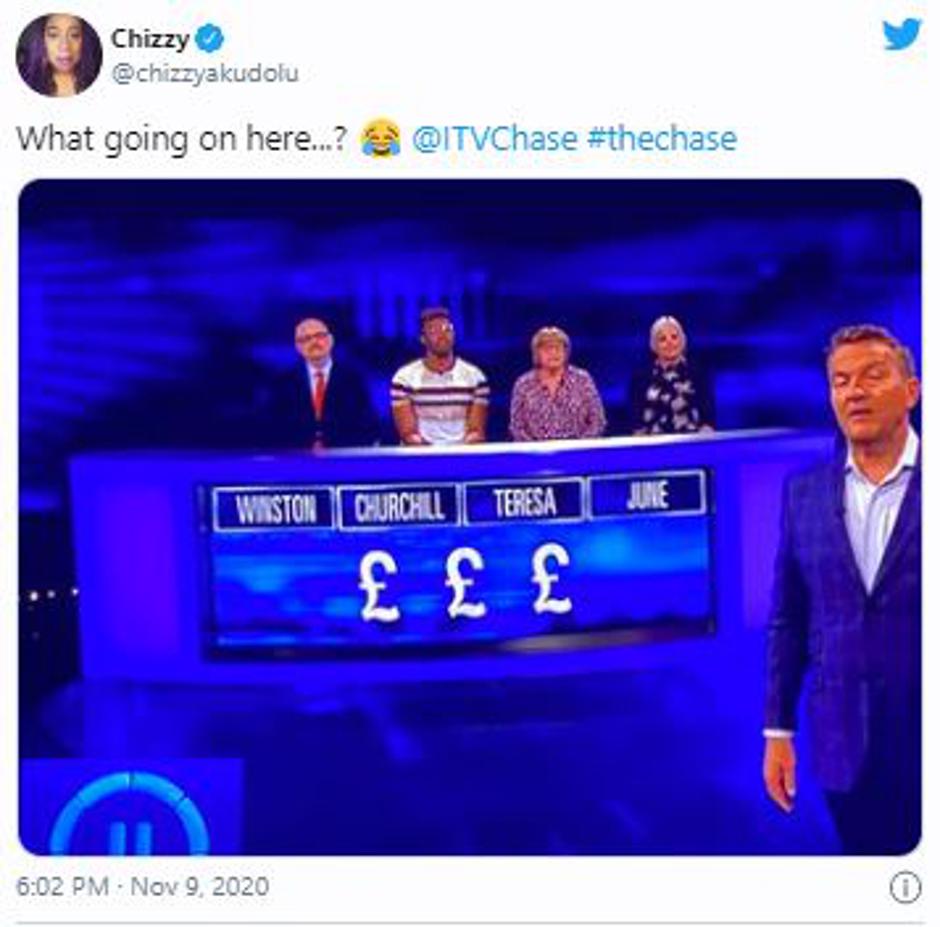Click the crying laughing emoji
Image resolution: width=940 pixels, height=927 pixels.
click(x=381, y=138)
